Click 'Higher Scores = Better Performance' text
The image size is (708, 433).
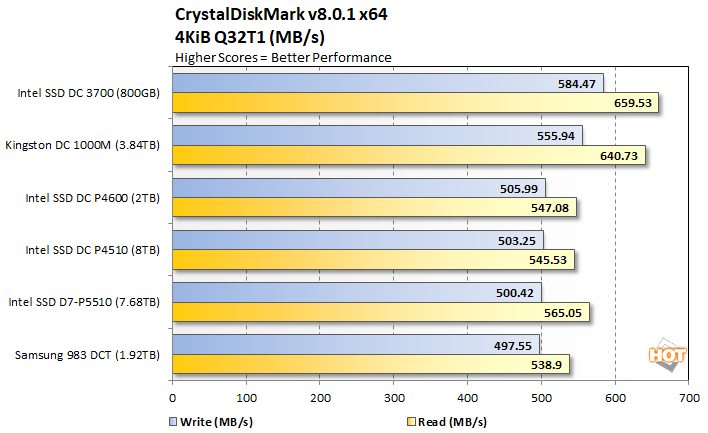point(283,58)
